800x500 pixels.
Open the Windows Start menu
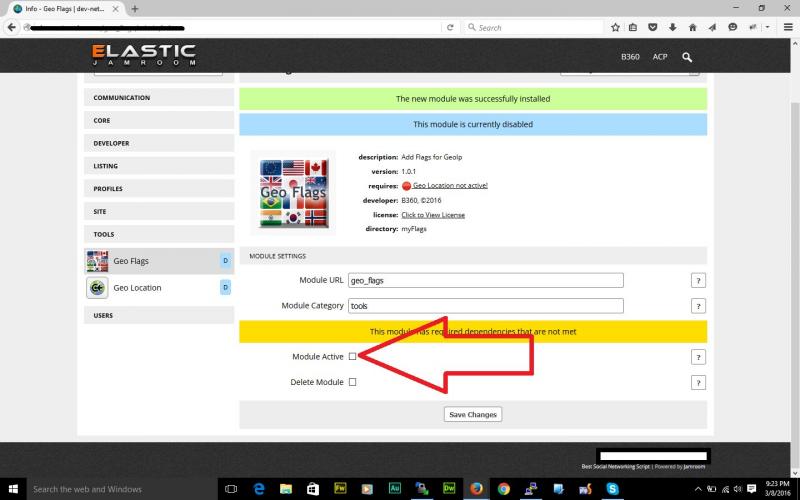[13, 489]
